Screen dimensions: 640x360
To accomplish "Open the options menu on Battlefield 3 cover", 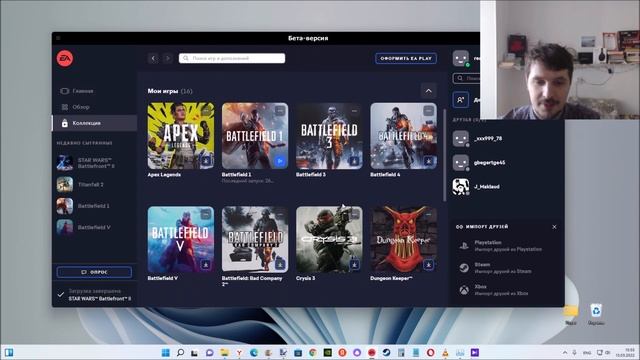I will pos(354,111).
